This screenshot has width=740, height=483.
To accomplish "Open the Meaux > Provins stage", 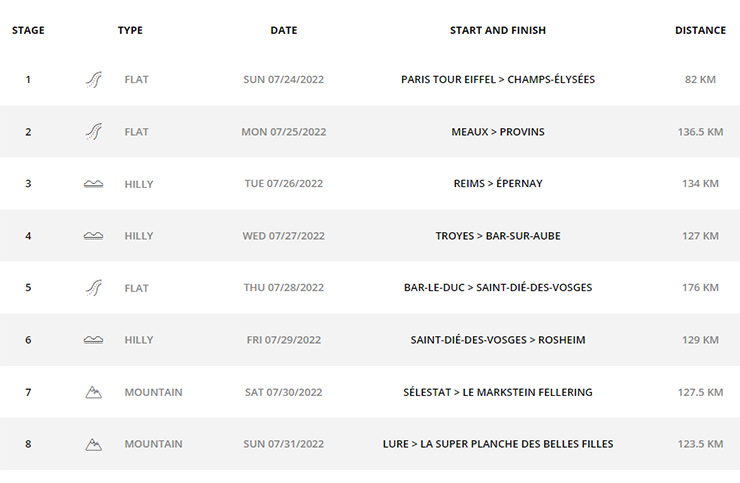I will (x=498, y=132).
